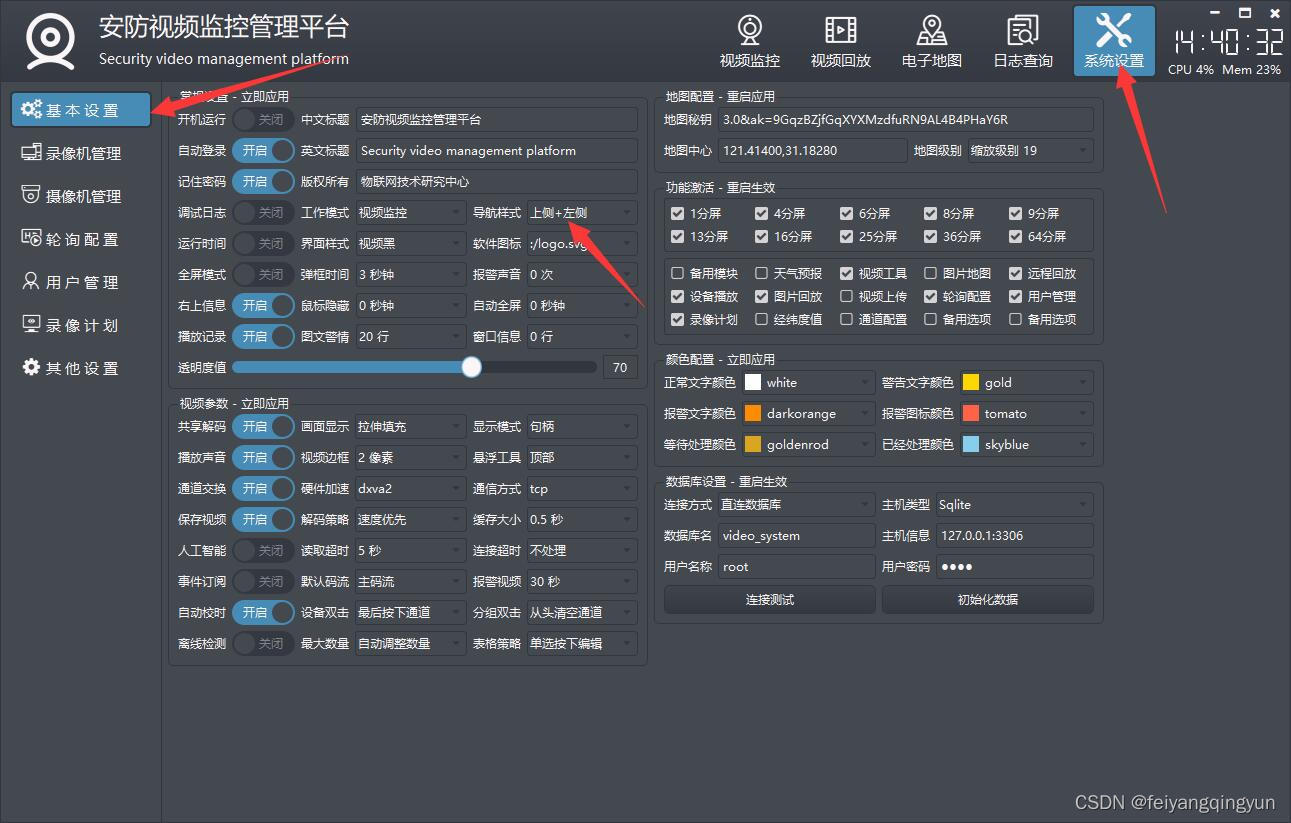The width and height of the screenshot is (1291, 823).
Task: Disable the 自动登录 switch
Action: pos(263,150)
